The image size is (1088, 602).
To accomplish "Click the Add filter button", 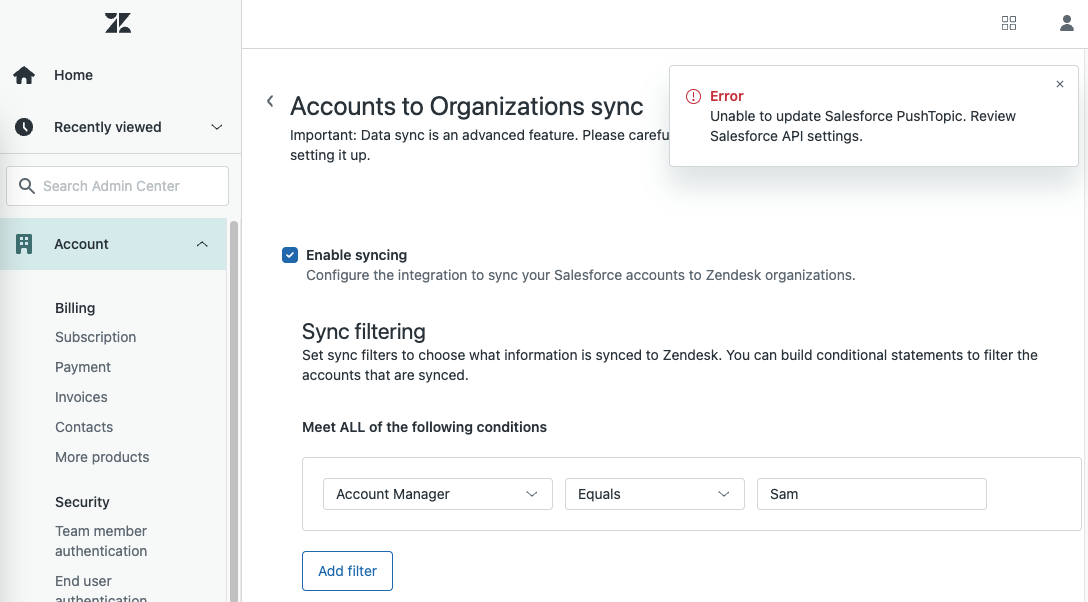I will (347, 571).
